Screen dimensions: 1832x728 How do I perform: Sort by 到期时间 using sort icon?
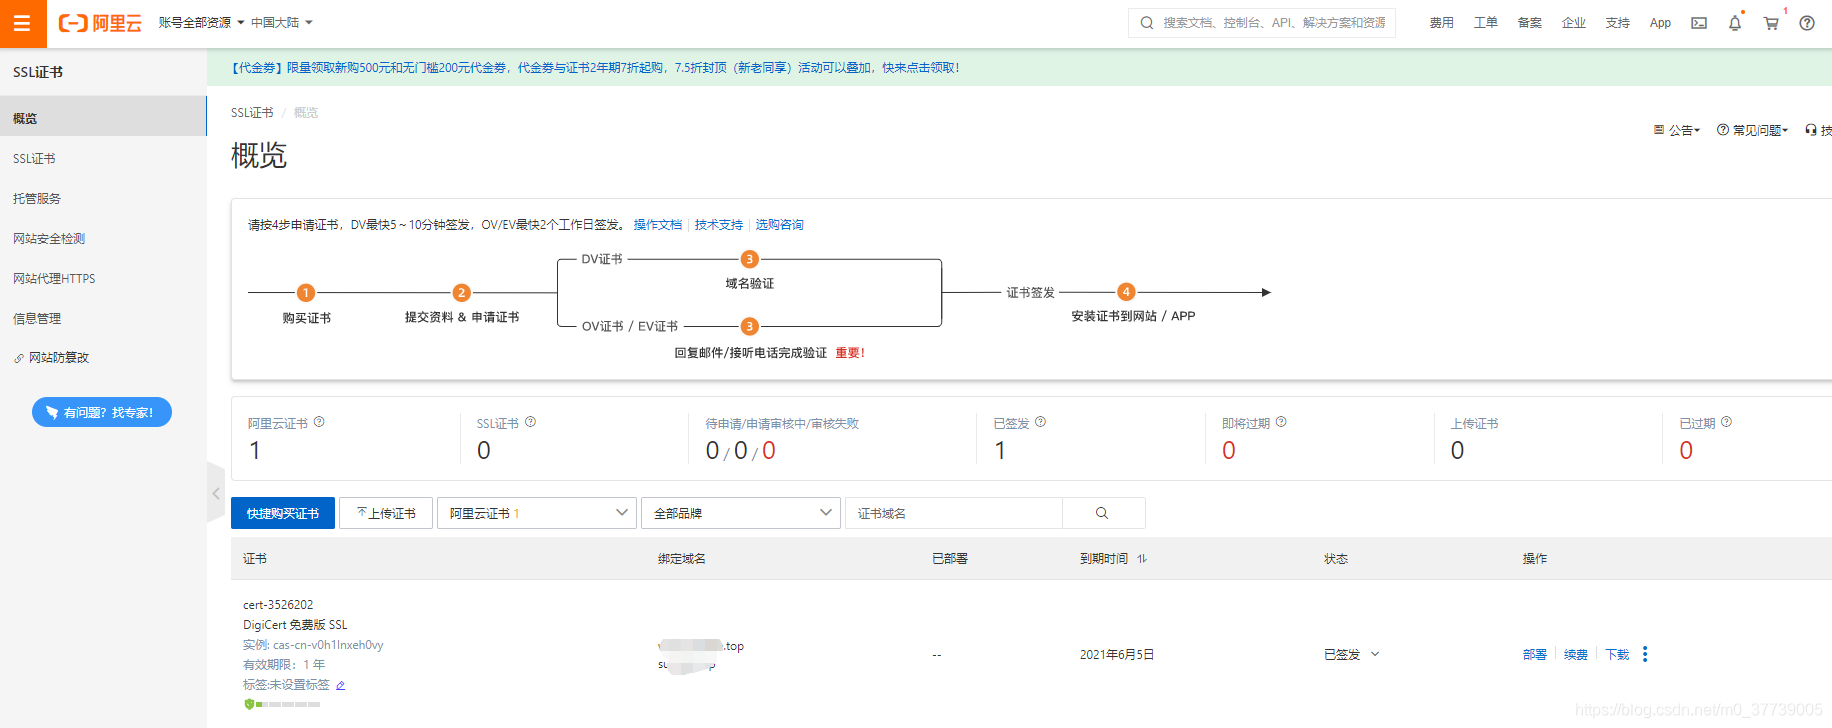pos(1141,559)
